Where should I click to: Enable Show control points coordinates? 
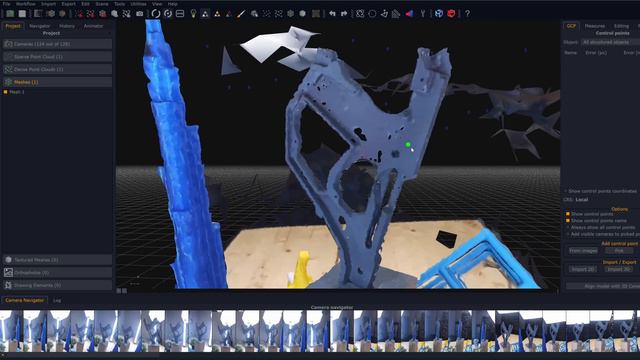point(566,191)
